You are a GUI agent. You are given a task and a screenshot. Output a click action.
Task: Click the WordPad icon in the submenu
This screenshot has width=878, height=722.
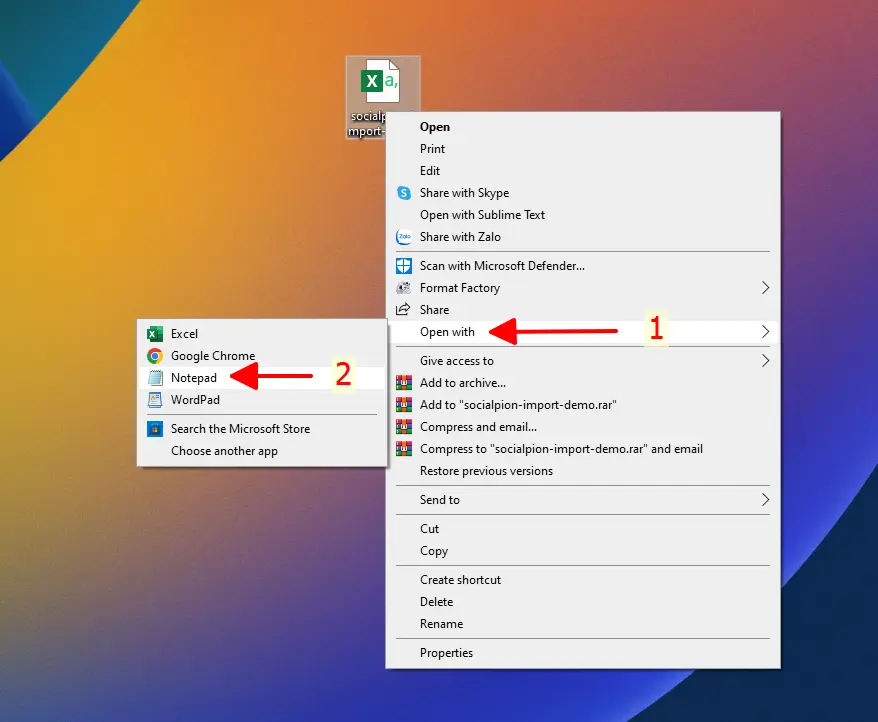155,400
